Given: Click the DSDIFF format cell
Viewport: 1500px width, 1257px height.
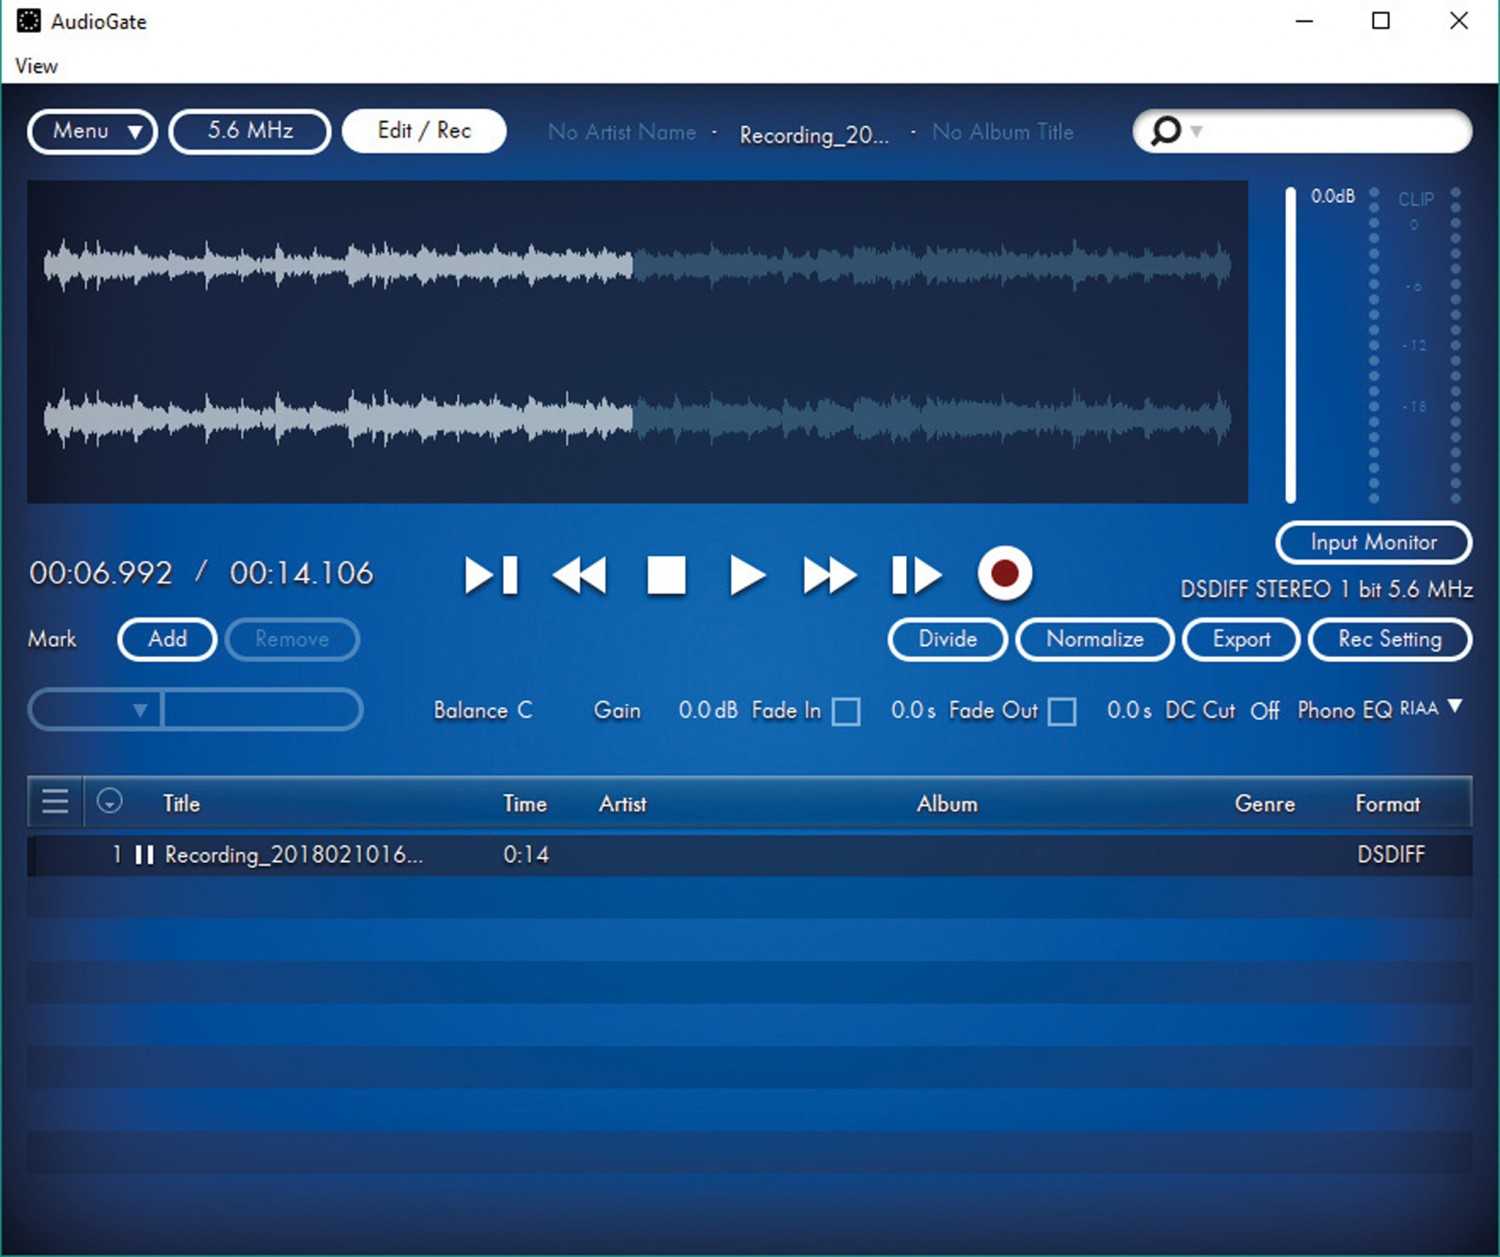Looking at the screenshot, I should [x=1391, y=855].
